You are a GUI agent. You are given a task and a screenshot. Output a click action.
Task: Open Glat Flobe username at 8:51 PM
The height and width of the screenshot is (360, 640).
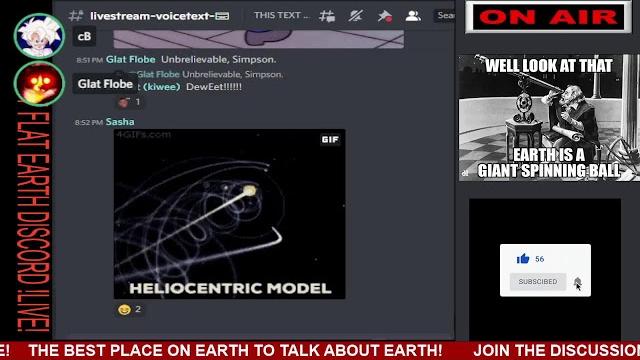click(x=131, y=60)
